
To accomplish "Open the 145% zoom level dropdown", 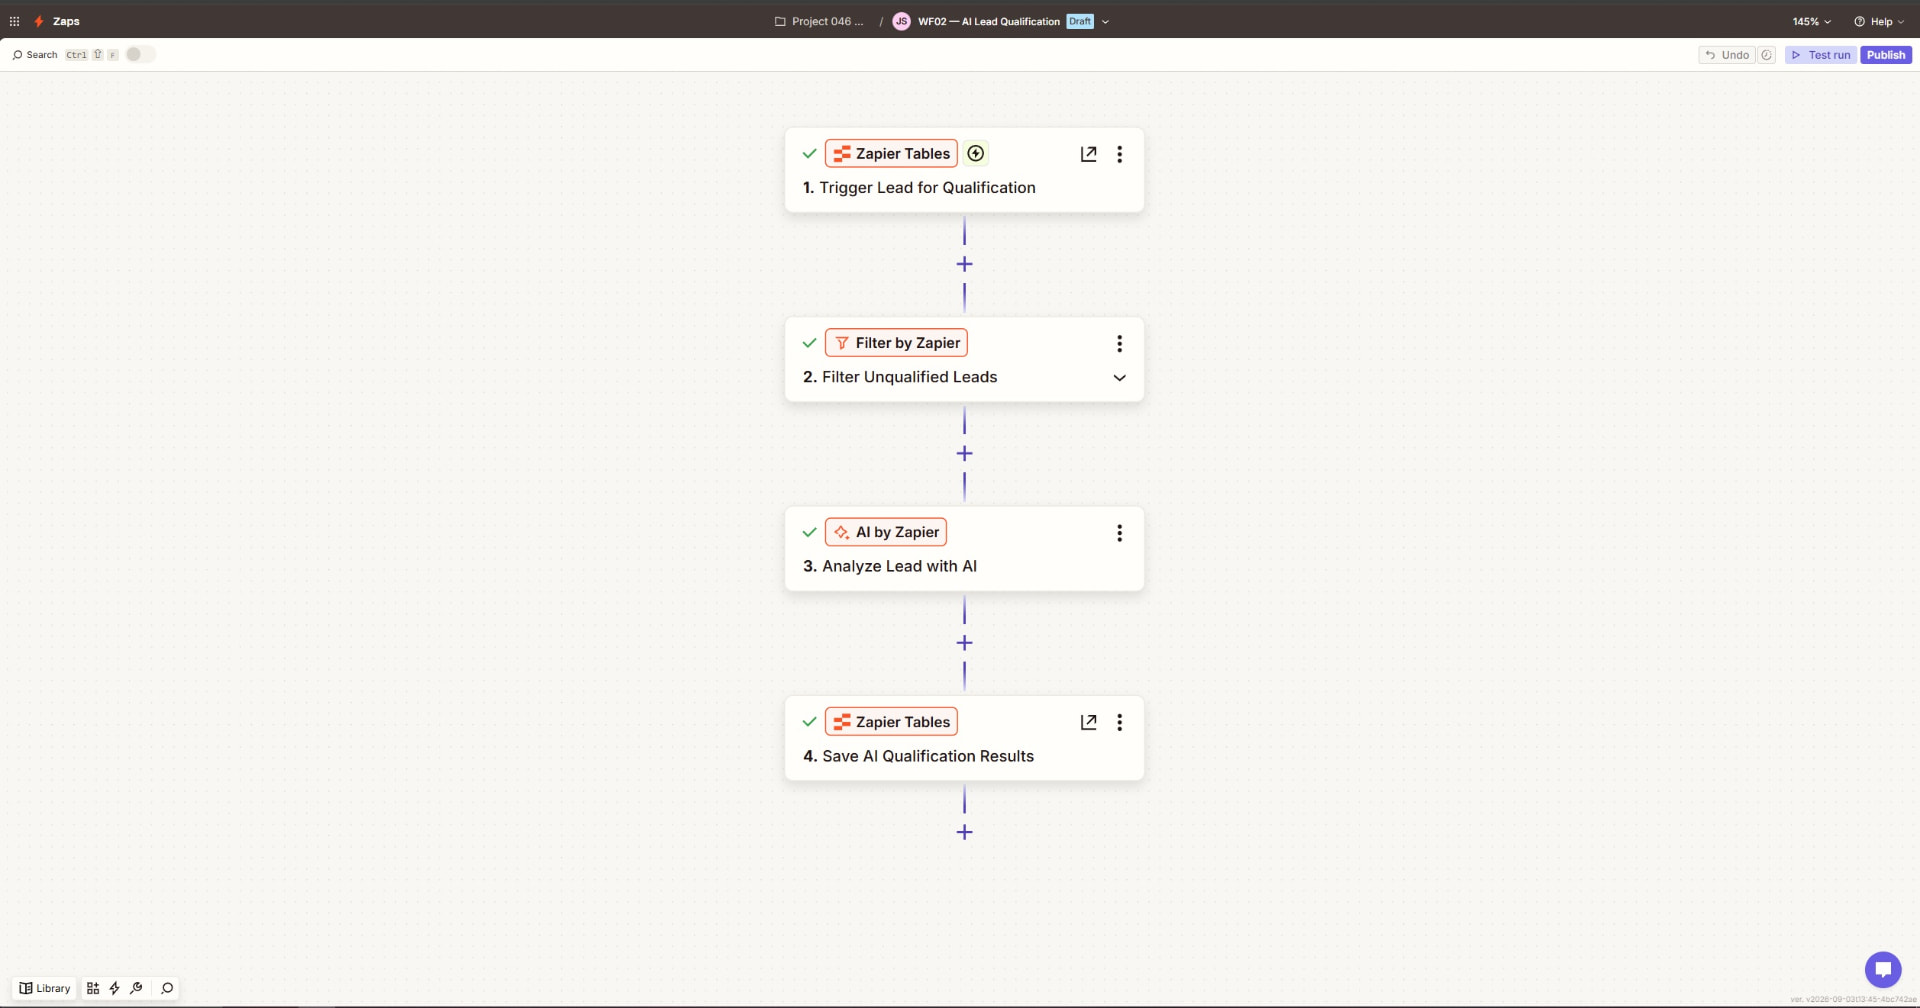I will (1811, 21).
